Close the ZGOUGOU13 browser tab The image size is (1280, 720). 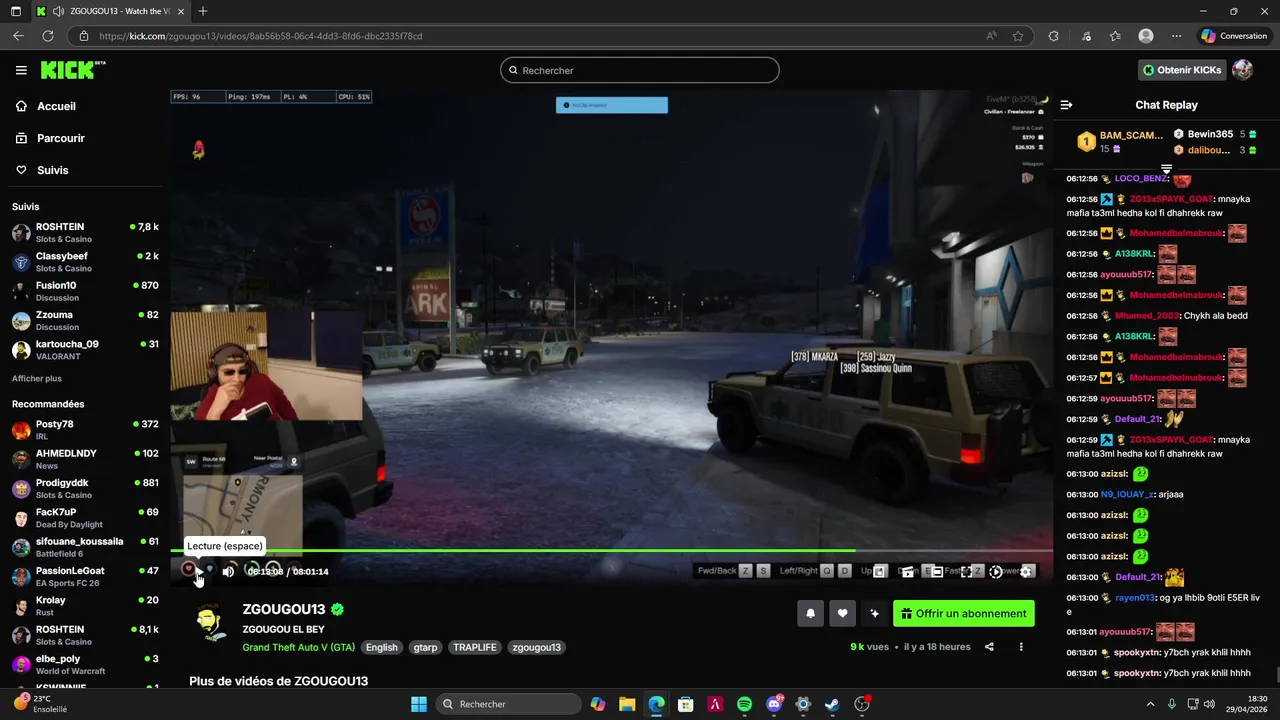181,11
